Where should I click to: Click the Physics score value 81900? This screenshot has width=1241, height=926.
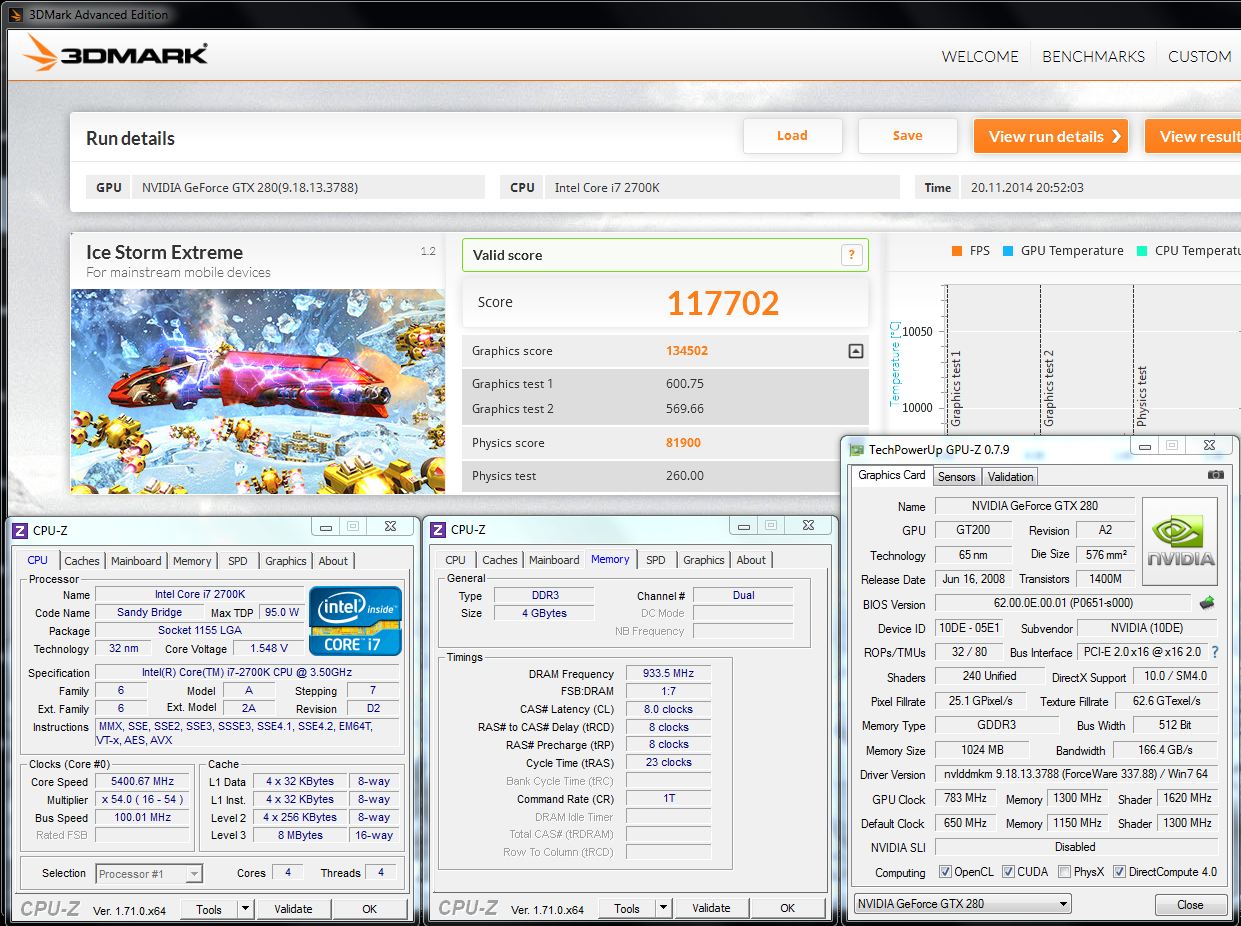[x=684, y=443]
